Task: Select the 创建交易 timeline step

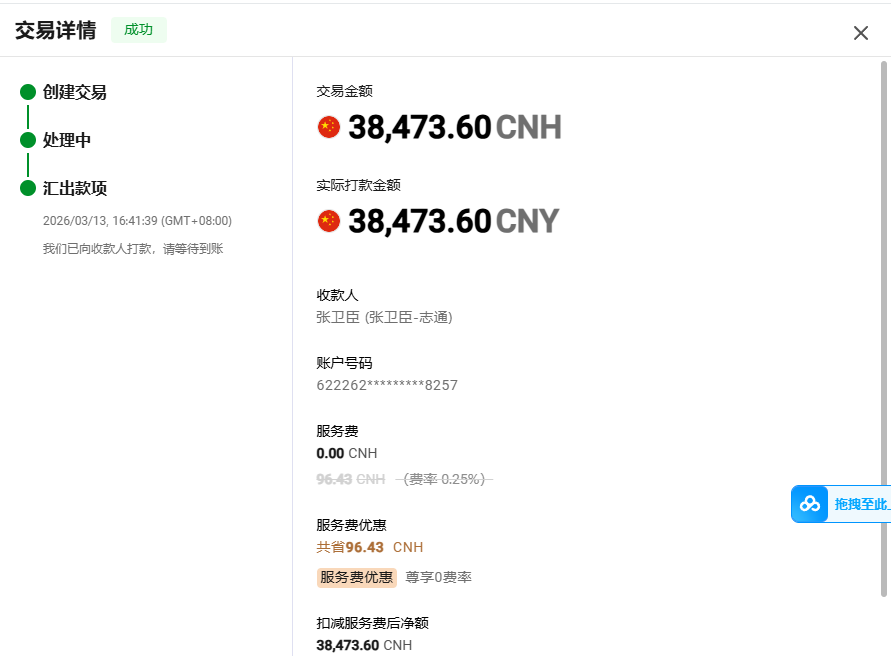Action: (75, 92)
